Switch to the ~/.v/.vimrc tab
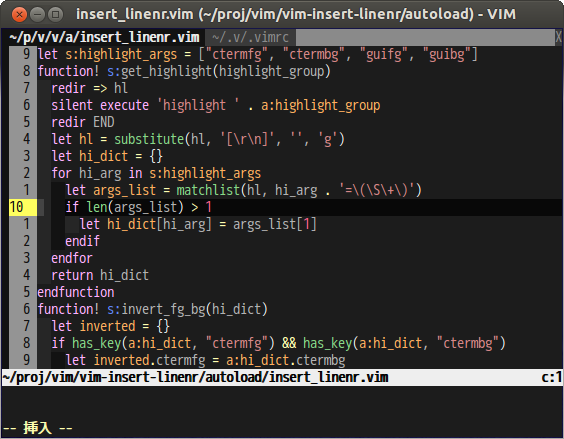This screenshot has width=564, height=439. click(250, 37)
